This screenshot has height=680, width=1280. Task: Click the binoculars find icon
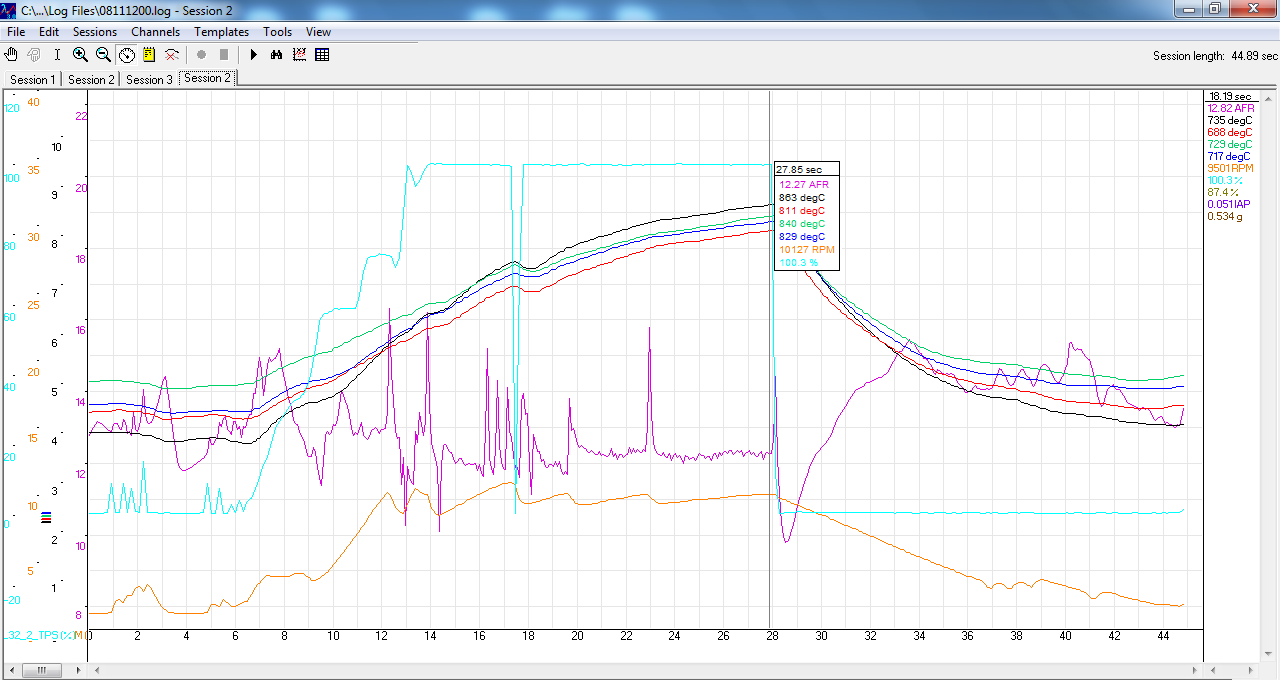coord(276,55)
